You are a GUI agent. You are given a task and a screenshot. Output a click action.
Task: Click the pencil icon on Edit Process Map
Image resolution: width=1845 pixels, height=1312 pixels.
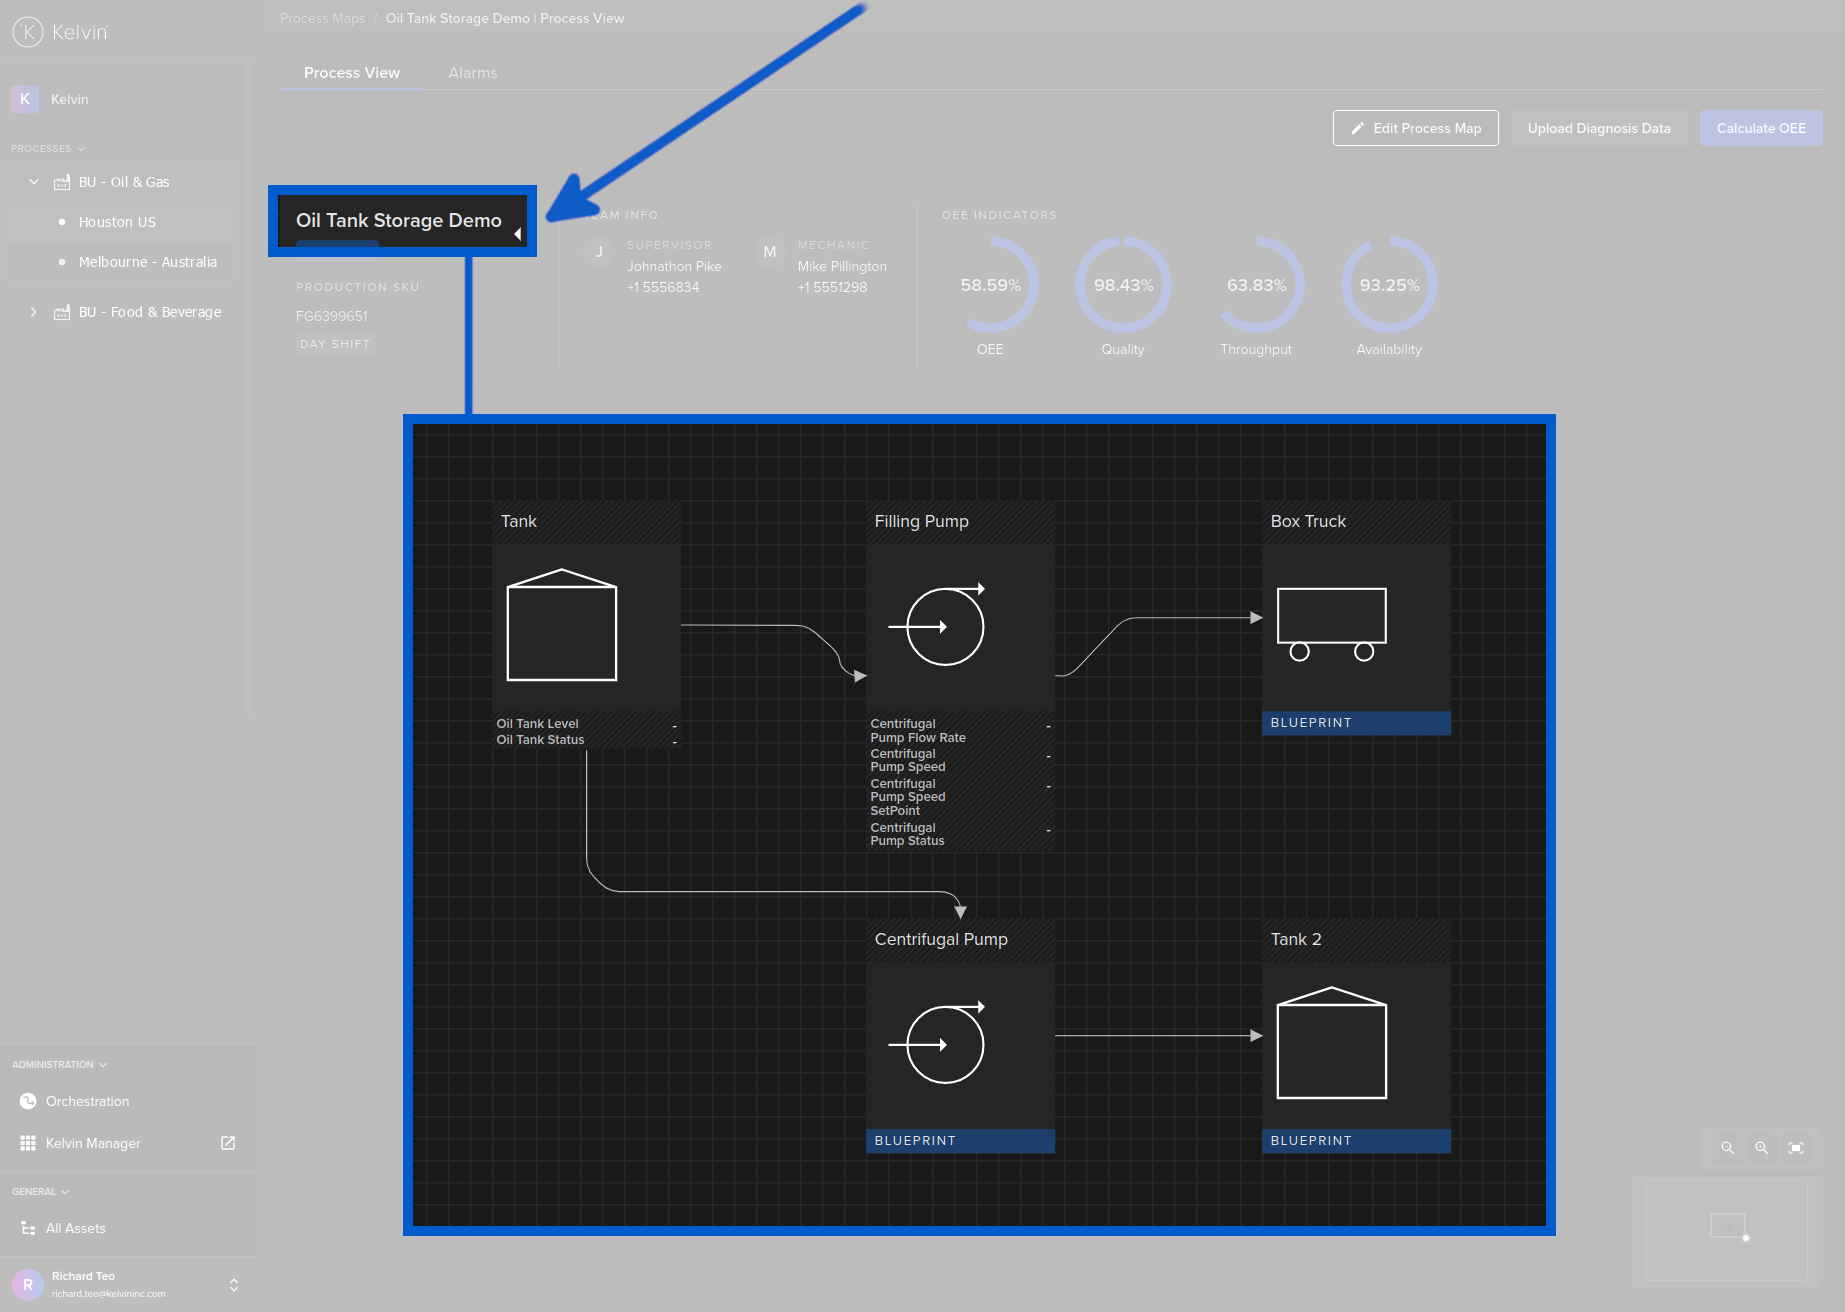1357,128
